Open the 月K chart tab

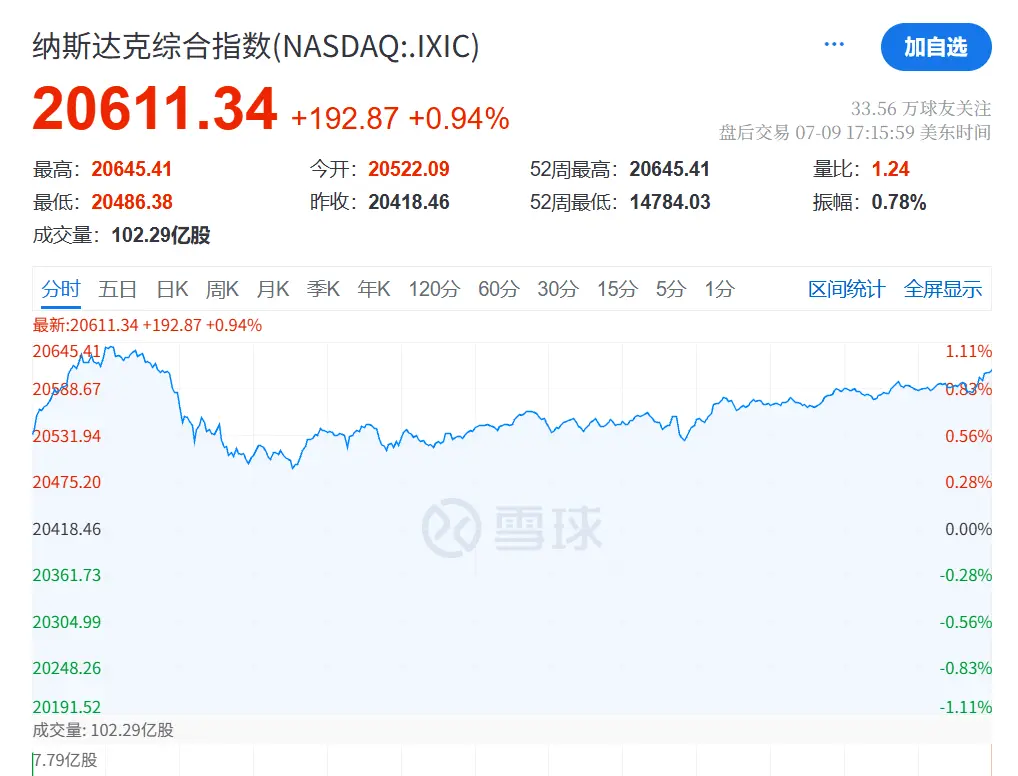[273, 288]
